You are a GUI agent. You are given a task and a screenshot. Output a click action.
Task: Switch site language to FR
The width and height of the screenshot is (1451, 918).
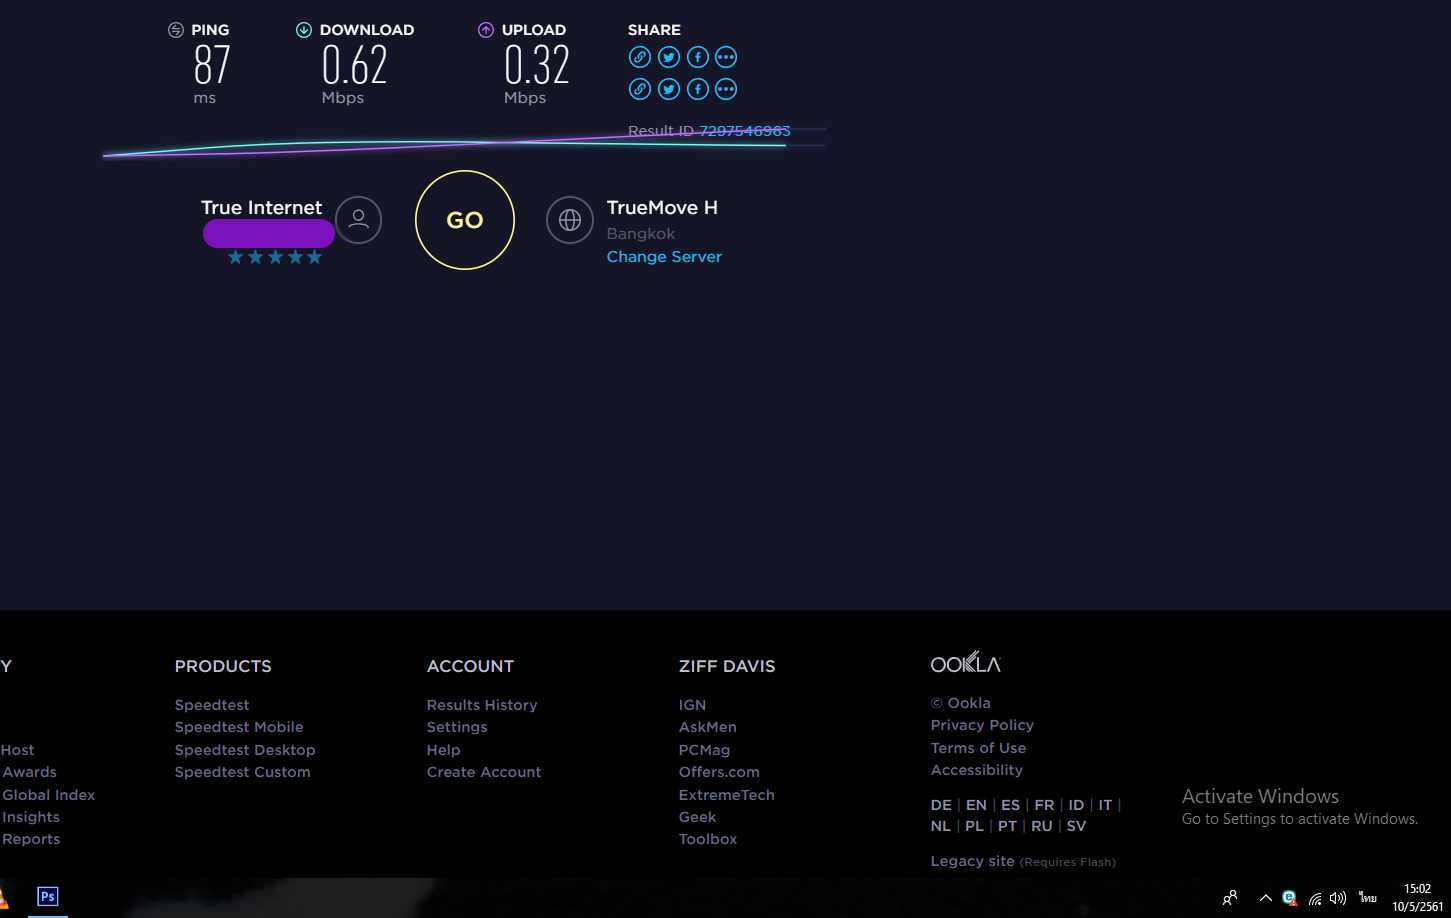1044,805
